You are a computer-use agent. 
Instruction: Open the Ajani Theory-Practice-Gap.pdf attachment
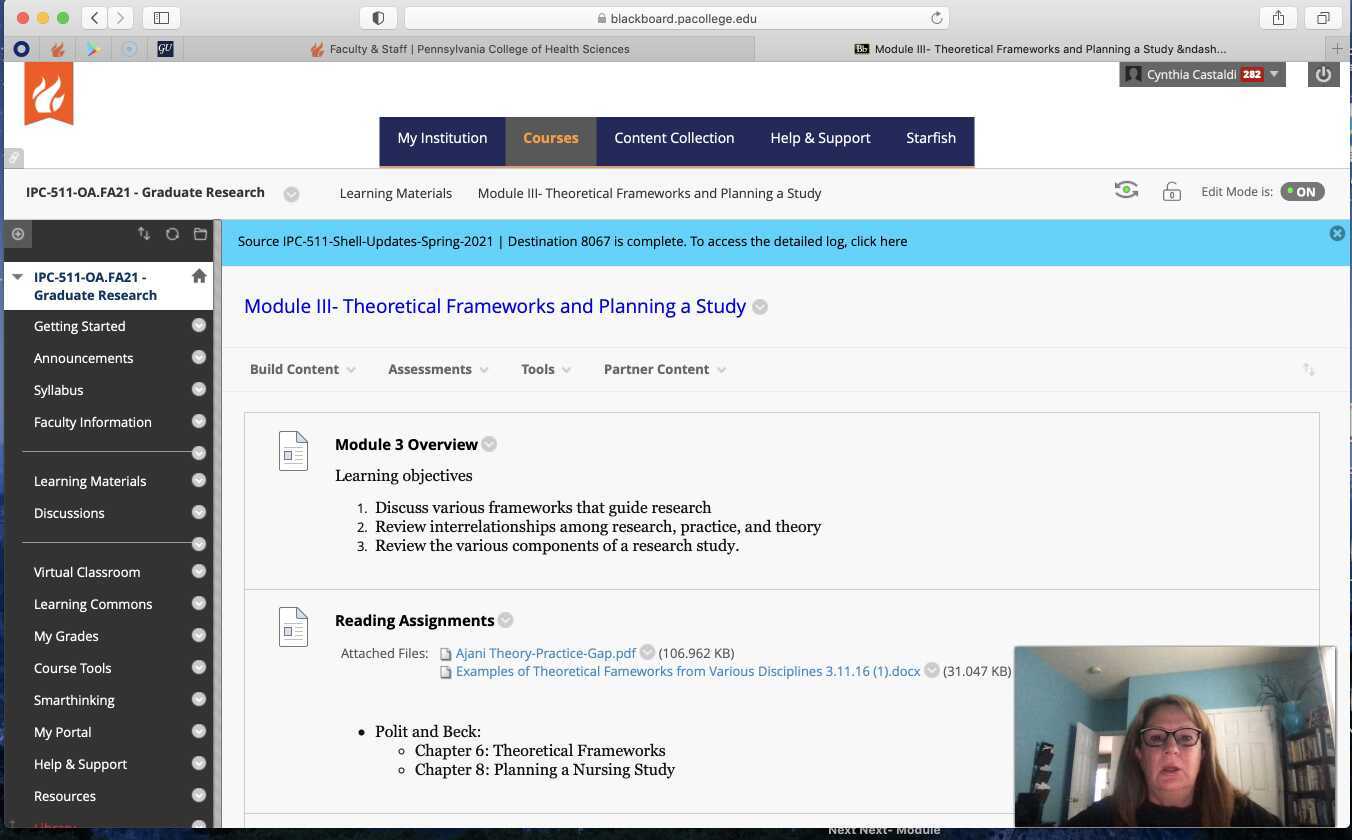545,652
